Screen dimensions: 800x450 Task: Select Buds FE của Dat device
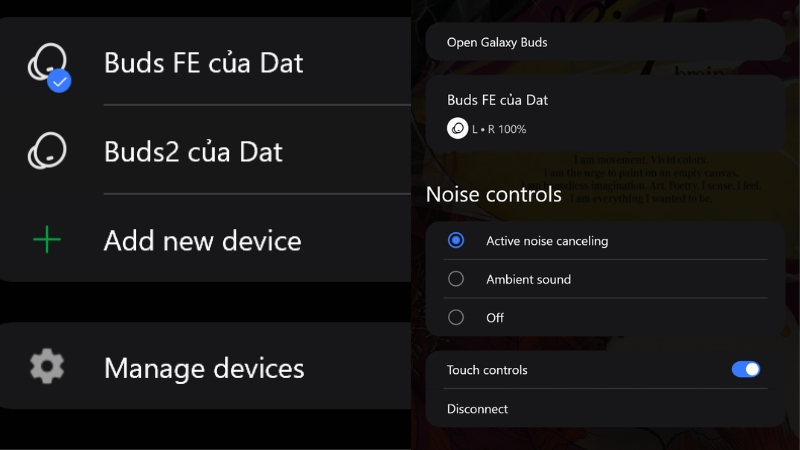[203, 63]
